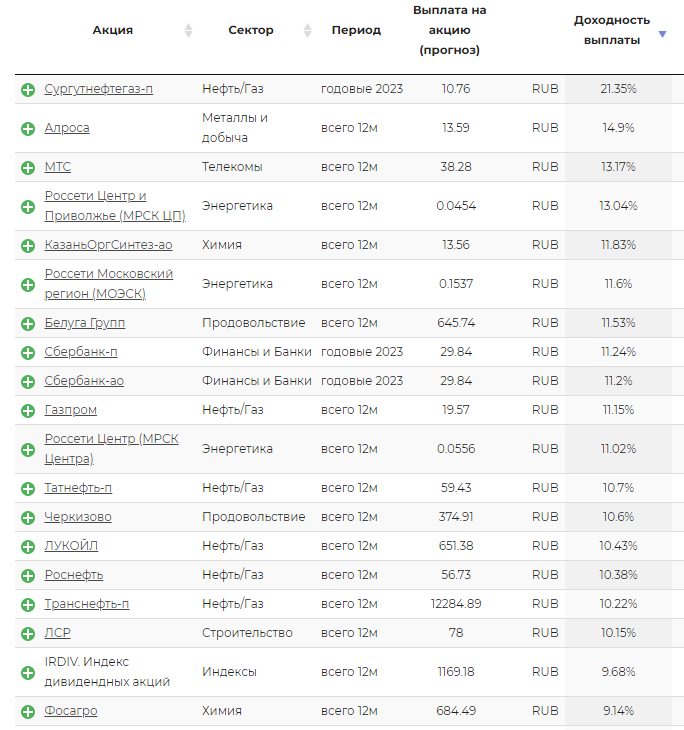Image resolution: width=684 pixels, height=730 pixels.
Task: Add Белуга Групп via plus icon
Action: click(x=28, y=324)
